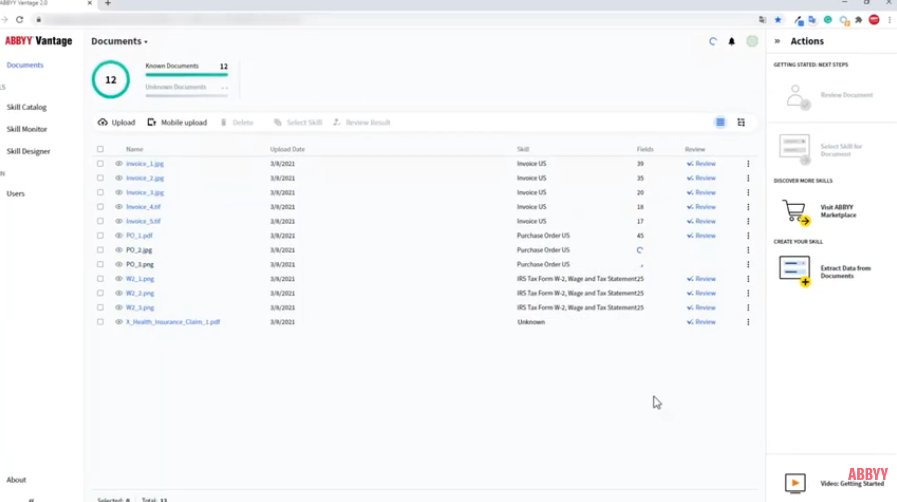Image resolution: width=897 pixels, height=502 pixels.
Task: Click the circular total documents counter
Action: [x=110, y=79]
